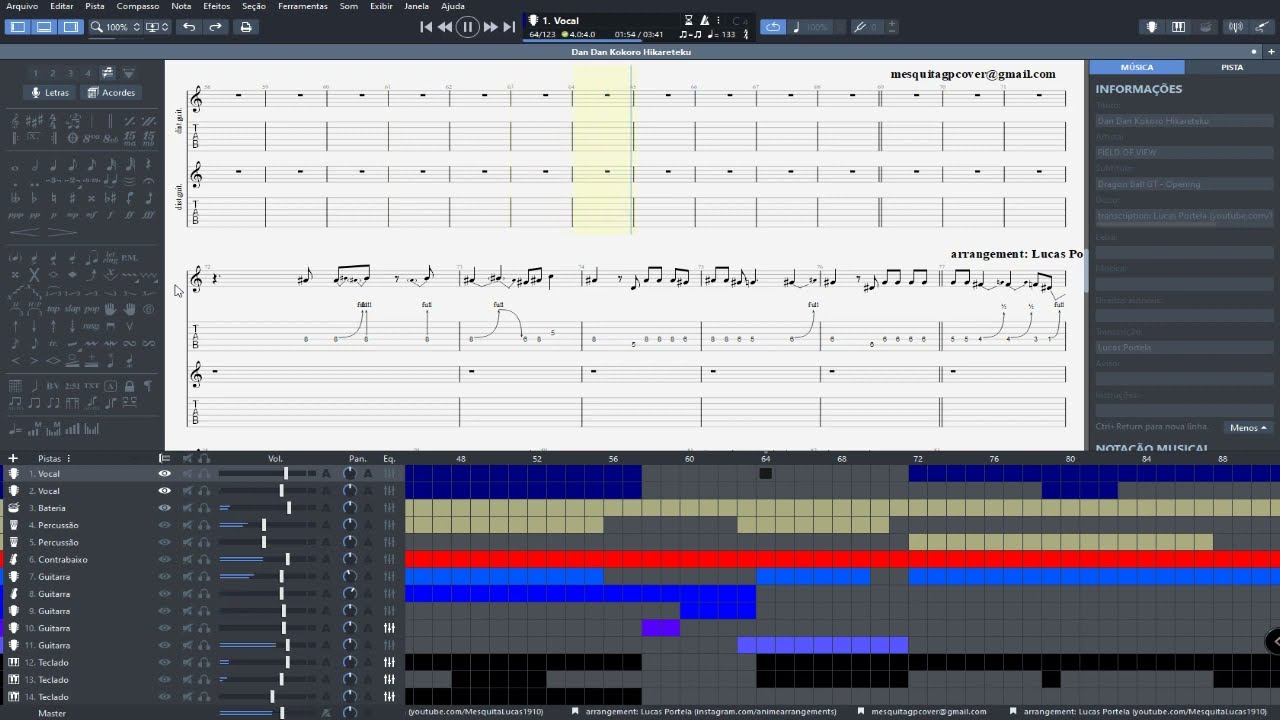The image size is (1280, 720).
Task: Edit the artist field FIELD OF VIEW
Action: coord(1184,152)
